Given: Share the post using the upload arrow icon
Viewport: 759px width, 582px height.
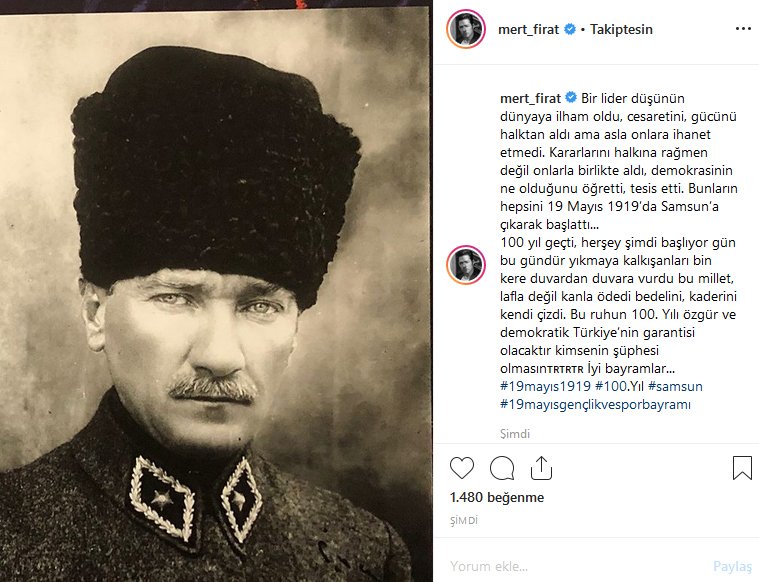Looking at the screenshot, I should pyautogui.click(x=541, y=468).
